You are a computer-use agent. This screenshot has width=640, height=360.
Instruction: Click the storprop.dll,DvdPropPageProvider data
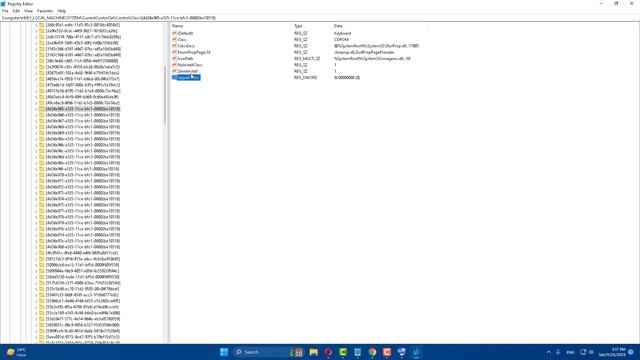(x=364, y=52)
